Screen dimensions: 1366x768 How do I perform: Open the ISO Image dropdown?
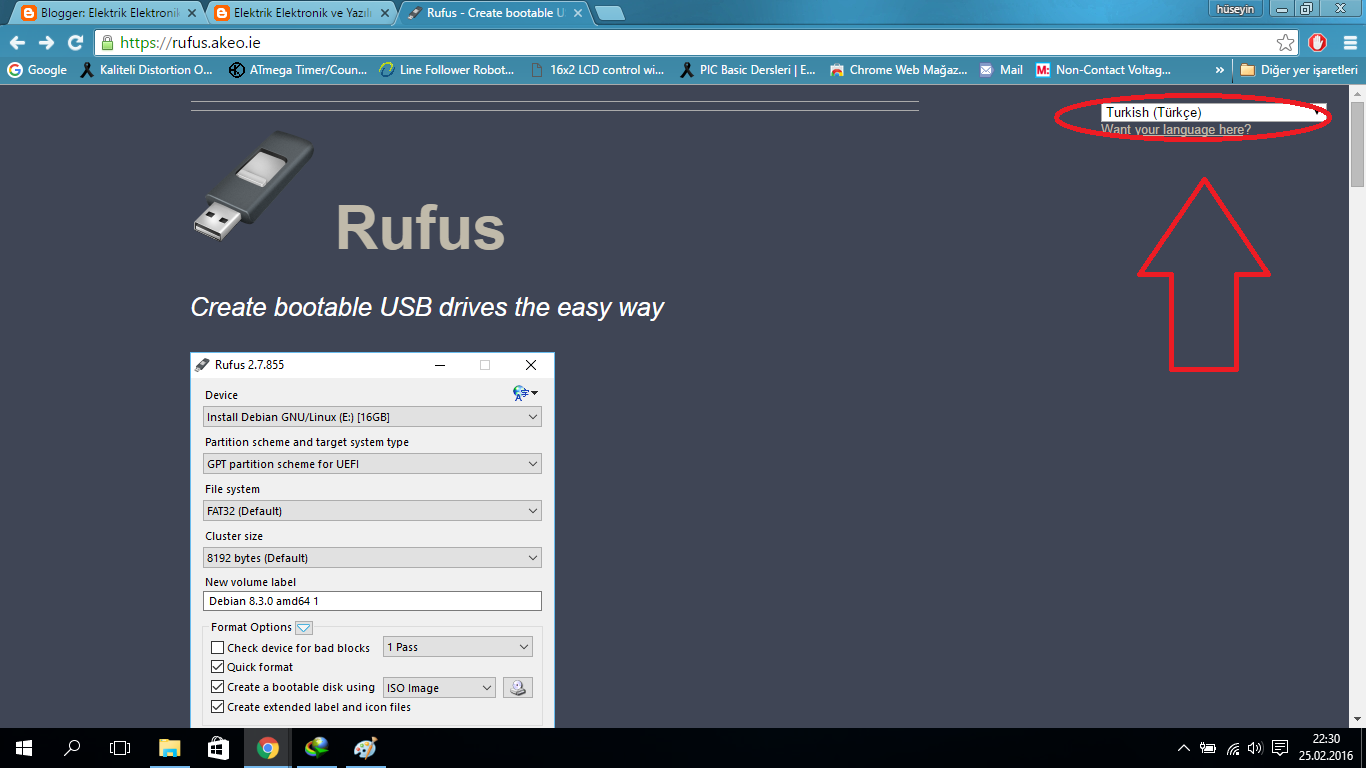440,688
